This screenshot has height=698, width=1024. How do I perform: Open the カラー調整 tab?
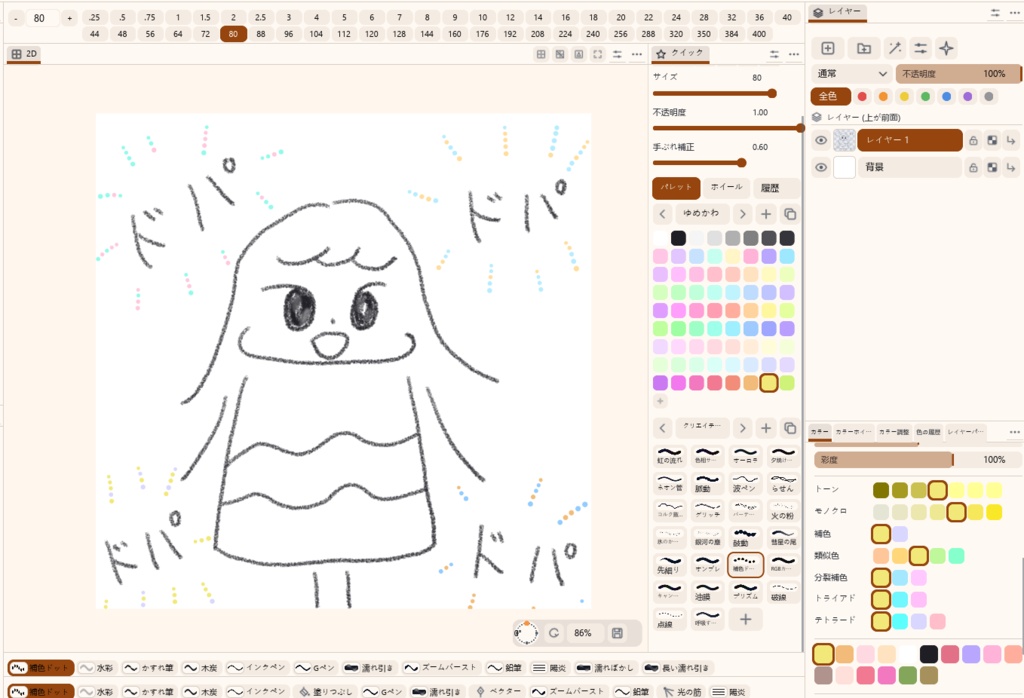coord(893,432)
